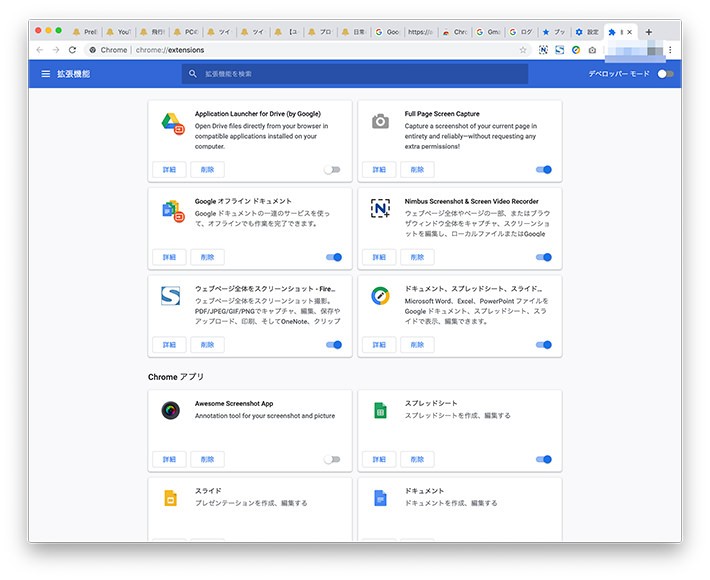Focus the extensions search field

point(355,73)
